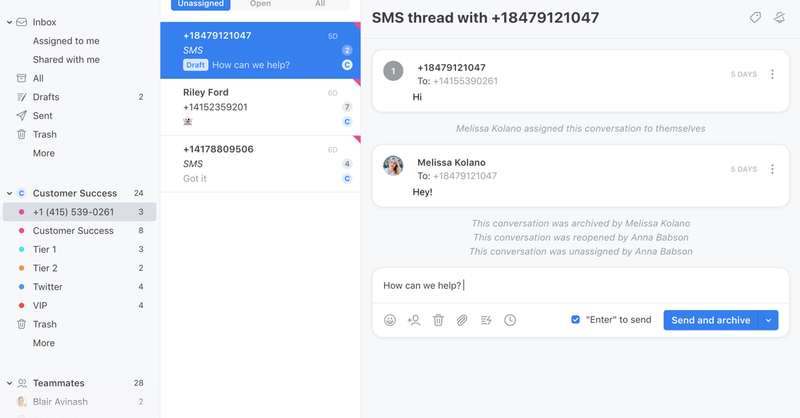This screenshot has height=418, width=800.
Task: Click into the reply message text field
Action: pos(581,285)
